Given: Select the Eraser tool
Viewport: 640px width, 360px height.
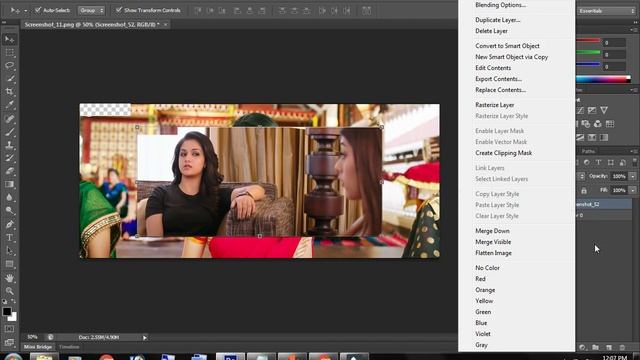Looking at the screenshot, I should coord(9,171).
